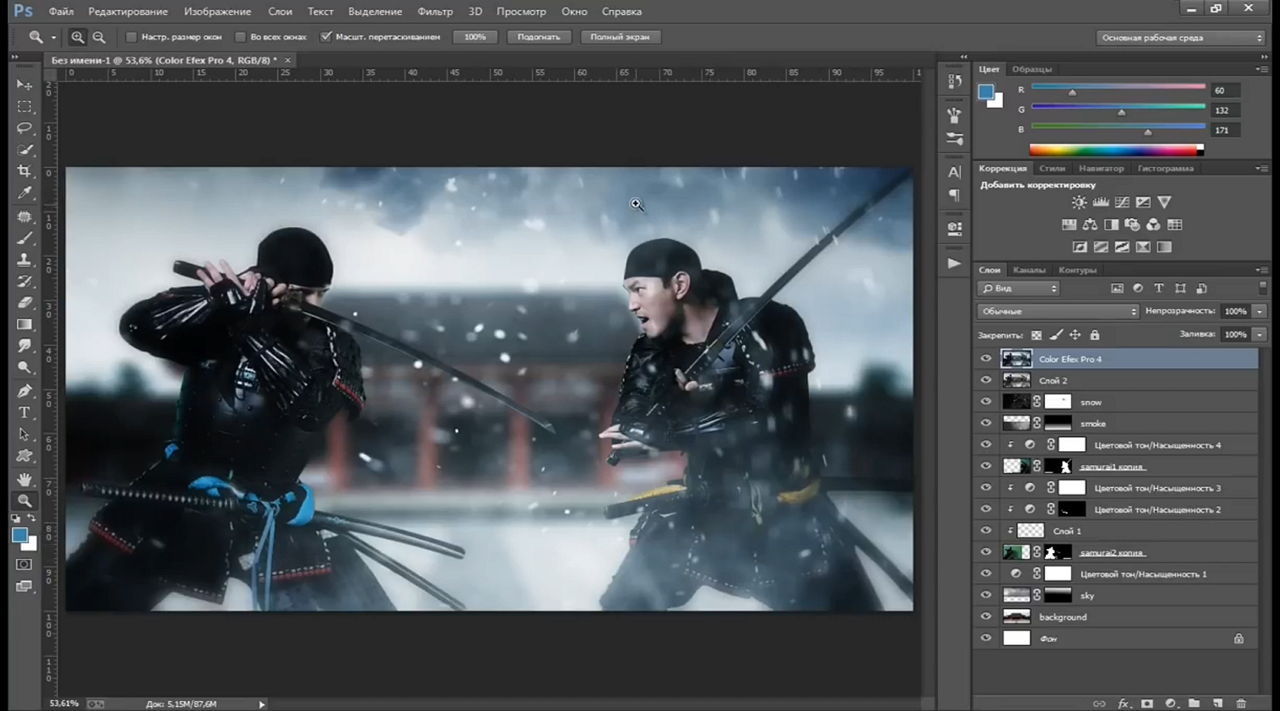The width and height of the screenshot is (1280, 711).
Task: Open the fill Заливка slider arrow
Action: pyautogui.click(x=1259, y=334)
